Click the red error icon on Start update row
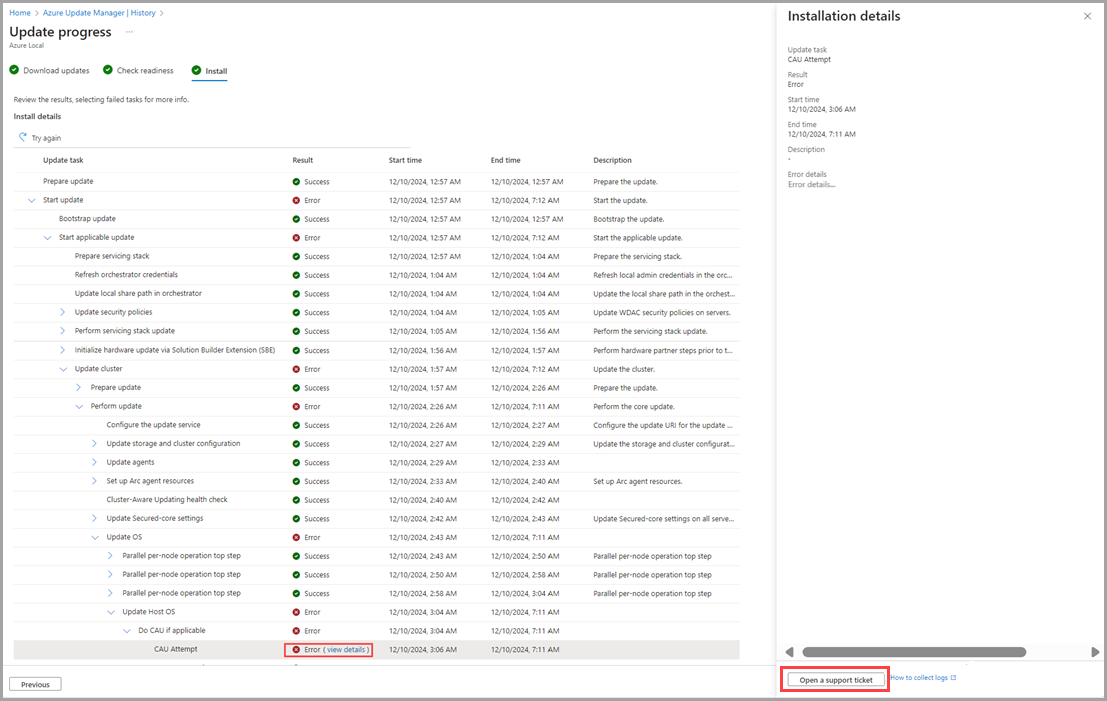This screenshot has height=701, width=1107. point(294,199)
